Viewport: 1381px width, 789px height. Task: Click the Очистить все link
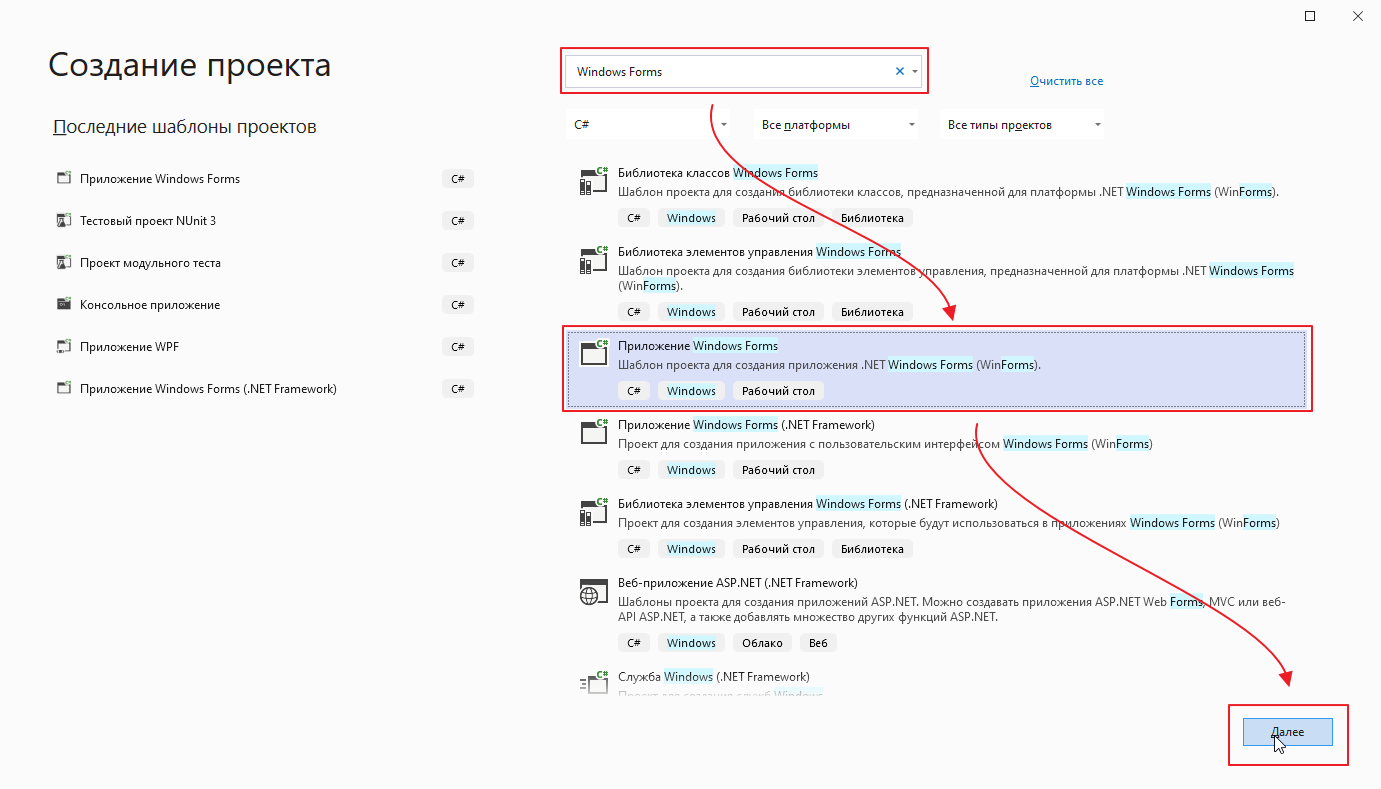click(x=1066, y=81)
